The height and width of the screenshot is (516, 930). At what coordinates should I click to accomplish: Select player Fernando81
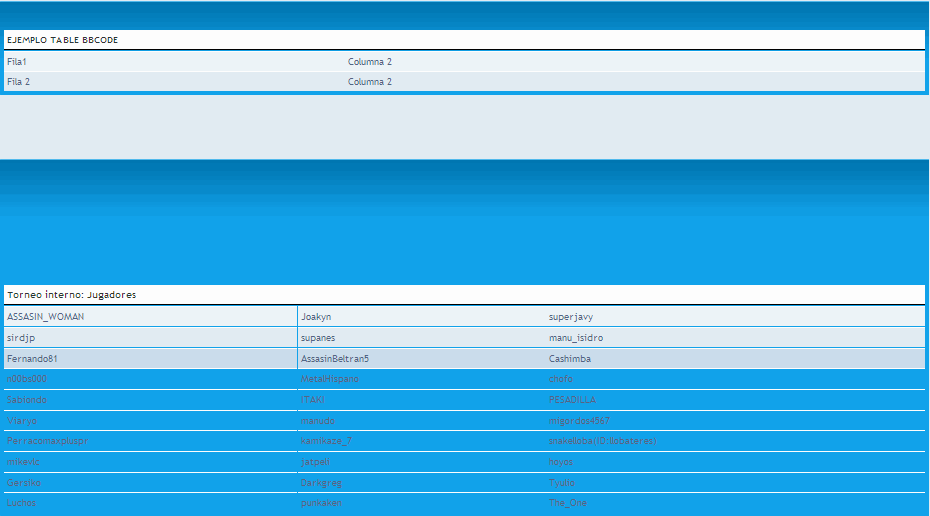[32, 359]
